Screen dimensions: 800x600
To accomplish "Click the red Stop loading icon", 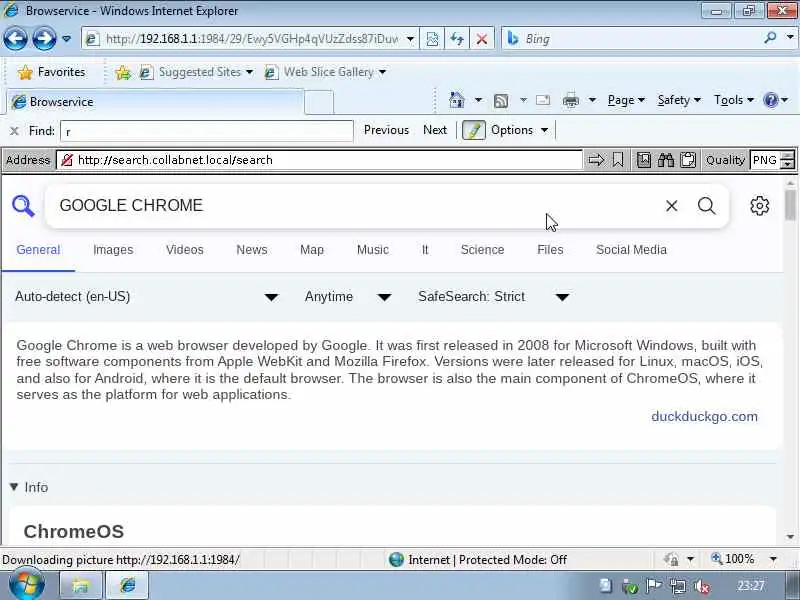I will [x=481, y=39].
